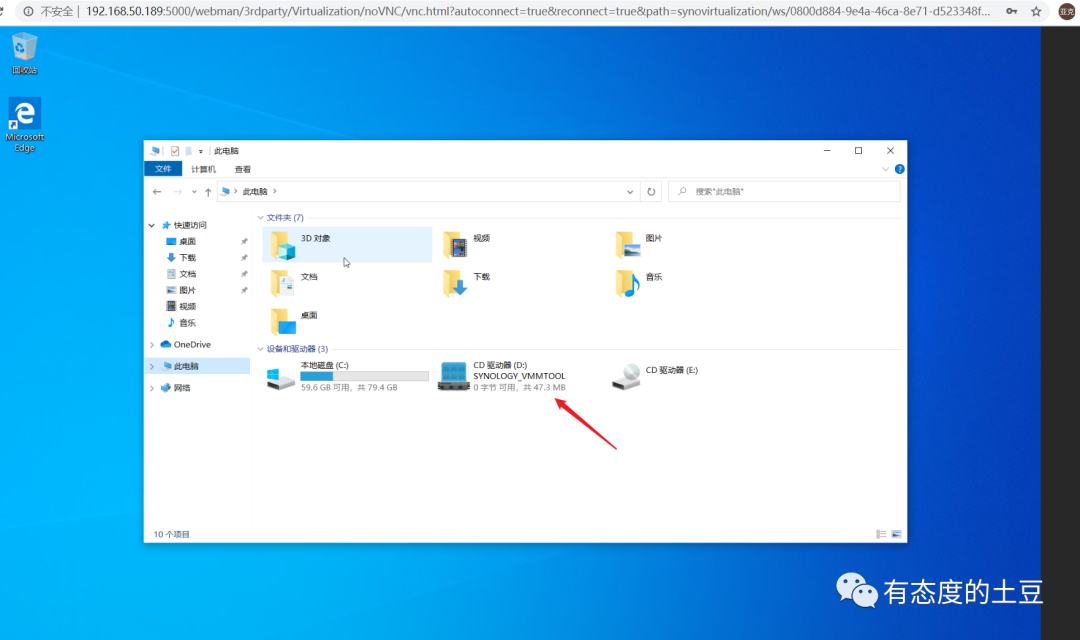
Task: Expand the ribbon with the chevron
Action: point(885,169)
